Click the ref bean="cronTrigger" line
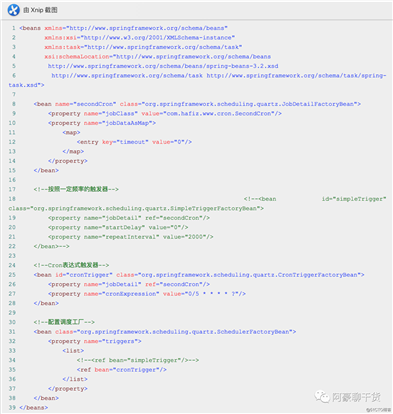Screen dimensions: 393x414 122,370
